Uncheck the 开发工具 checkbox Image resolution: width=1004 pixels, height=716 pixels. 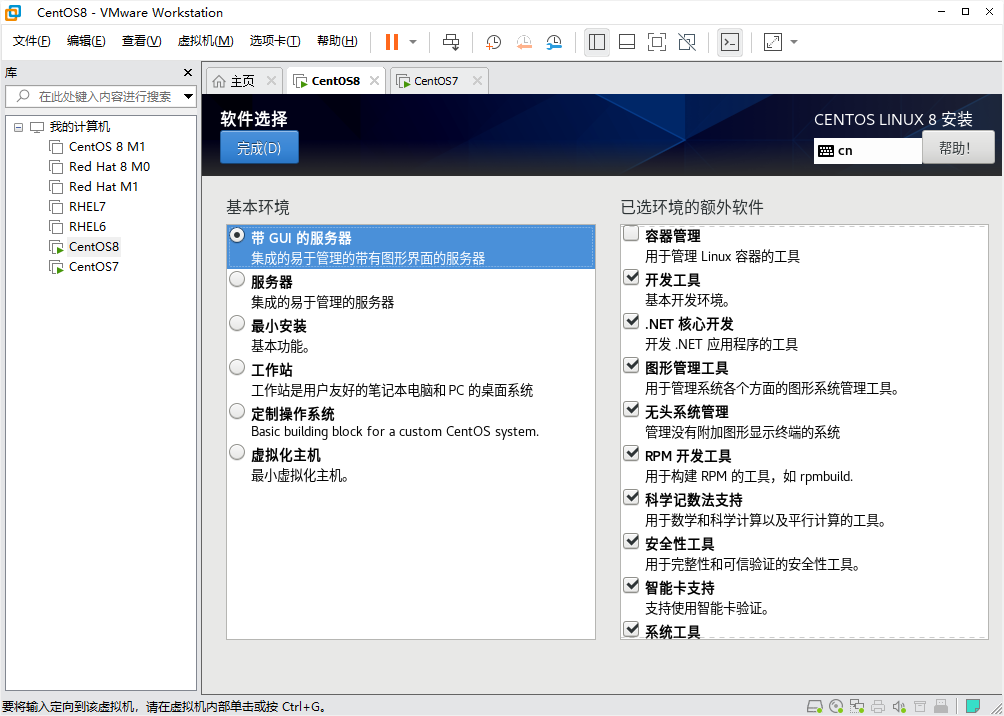[x=631, y=277]
